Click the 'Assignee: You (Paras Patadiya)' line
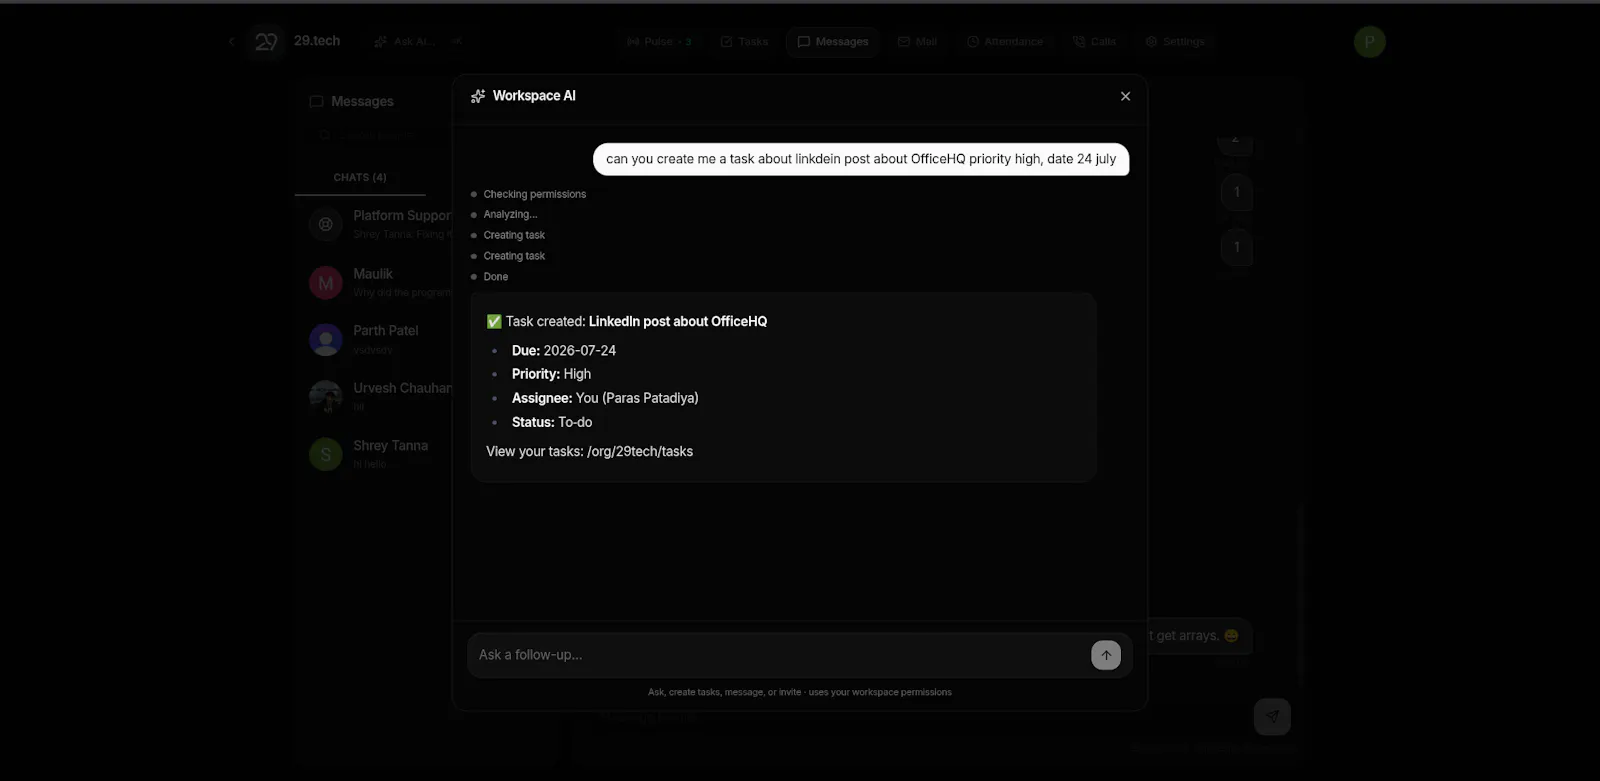This screenshot has width=1600, height=781. (x=605, y=398)
